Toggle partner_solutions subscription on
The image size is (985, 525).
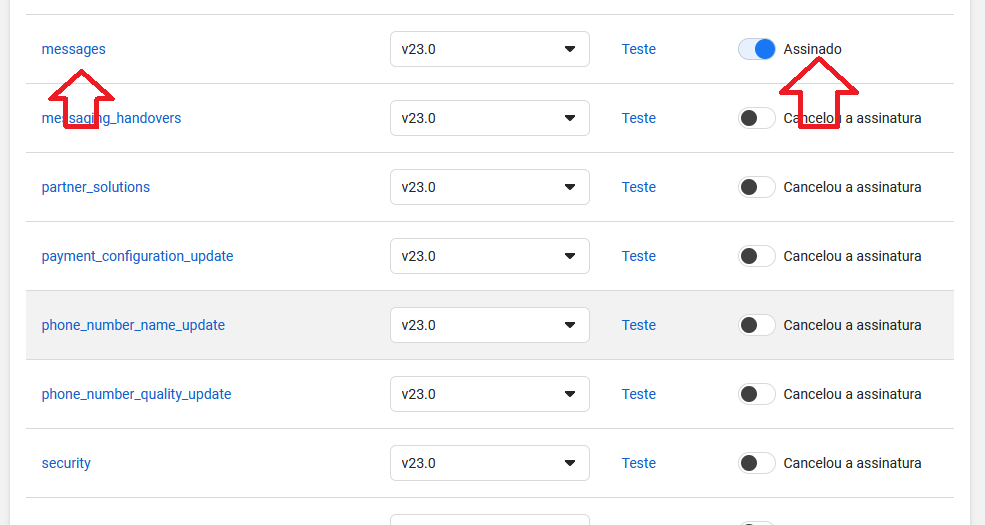(x=756, y=187)
